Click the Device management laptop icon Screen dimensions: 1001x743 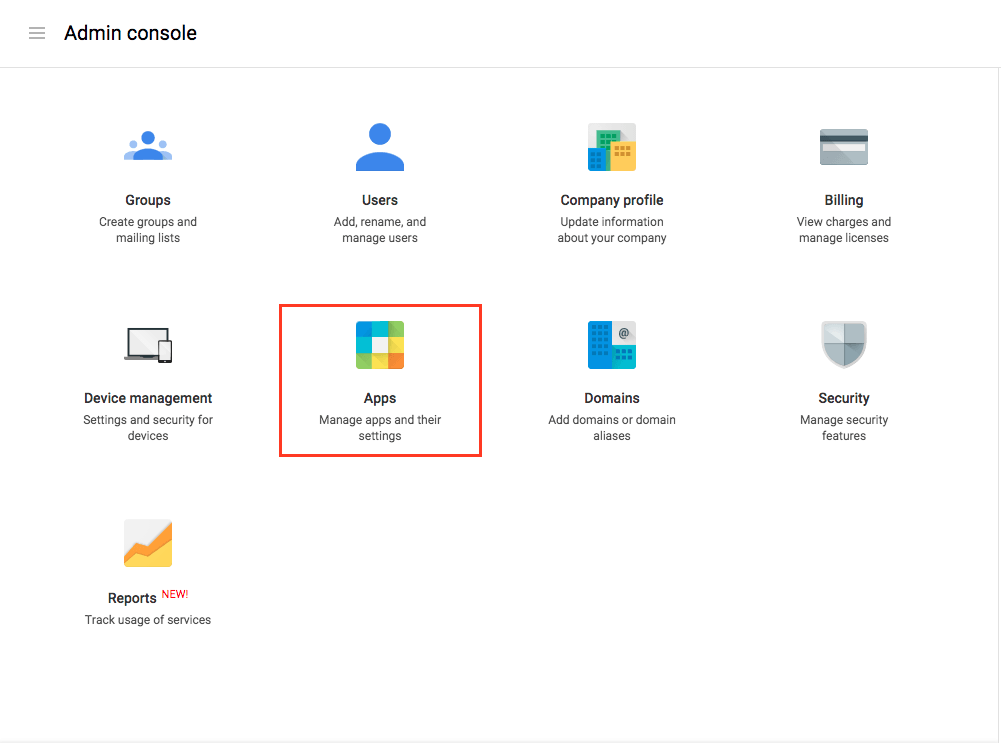click(x=148, y=344)
